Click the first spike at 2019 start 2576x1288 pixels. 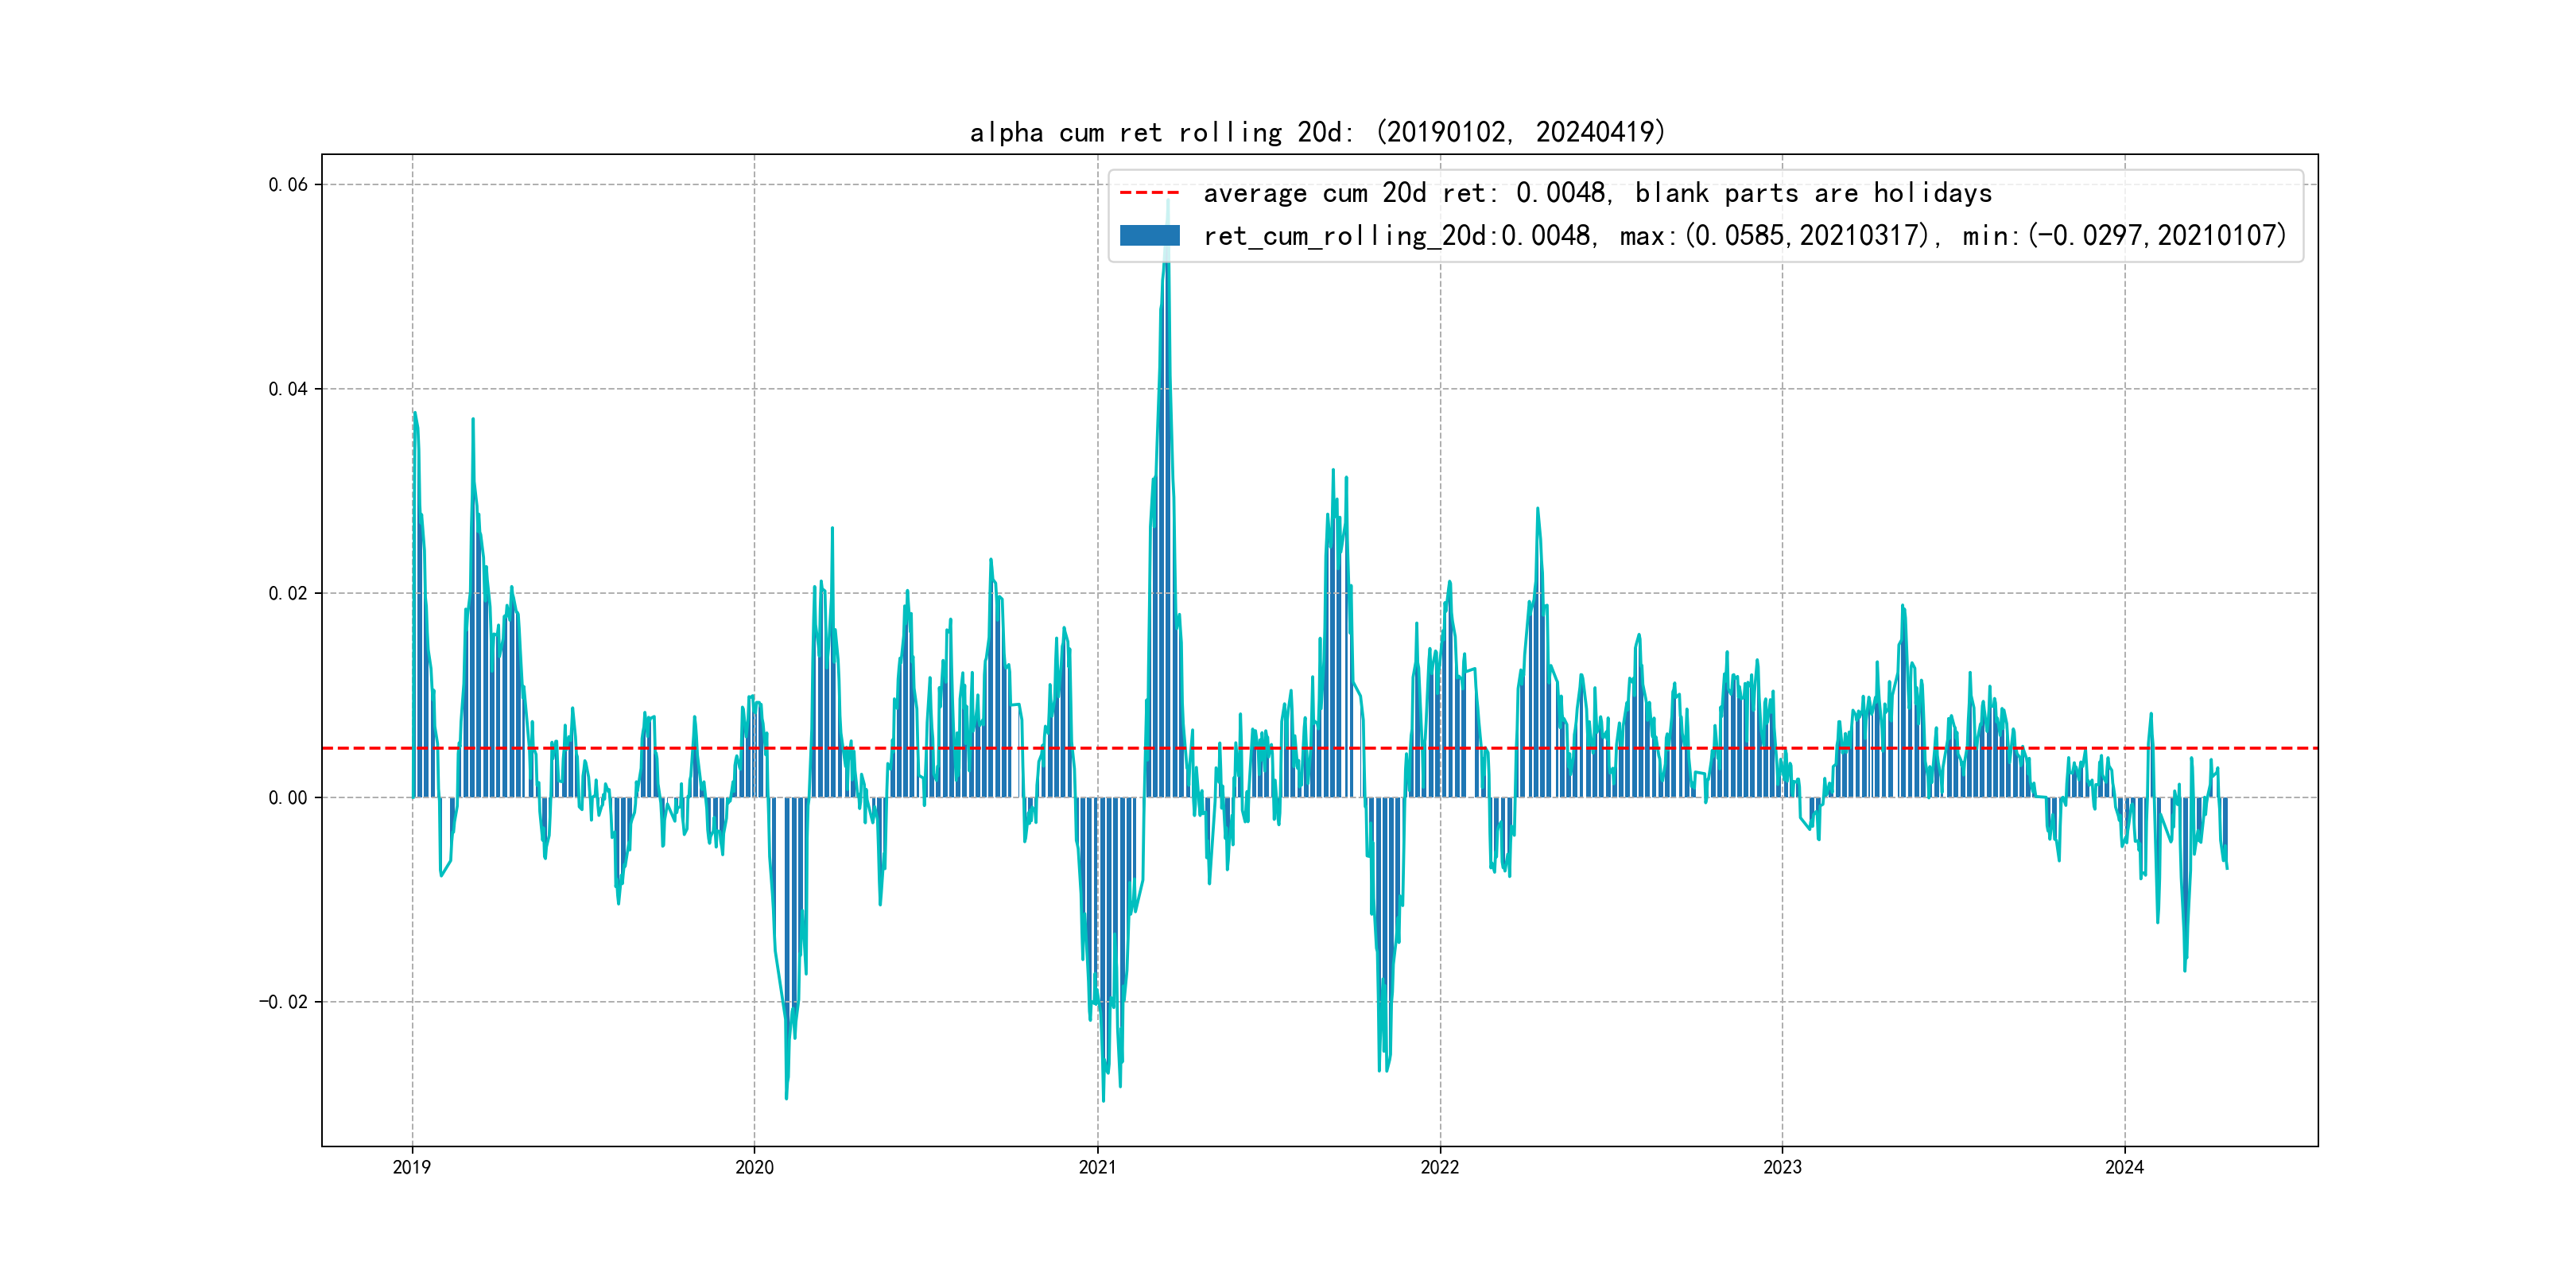pyautogui.click(x=415, y=414)
